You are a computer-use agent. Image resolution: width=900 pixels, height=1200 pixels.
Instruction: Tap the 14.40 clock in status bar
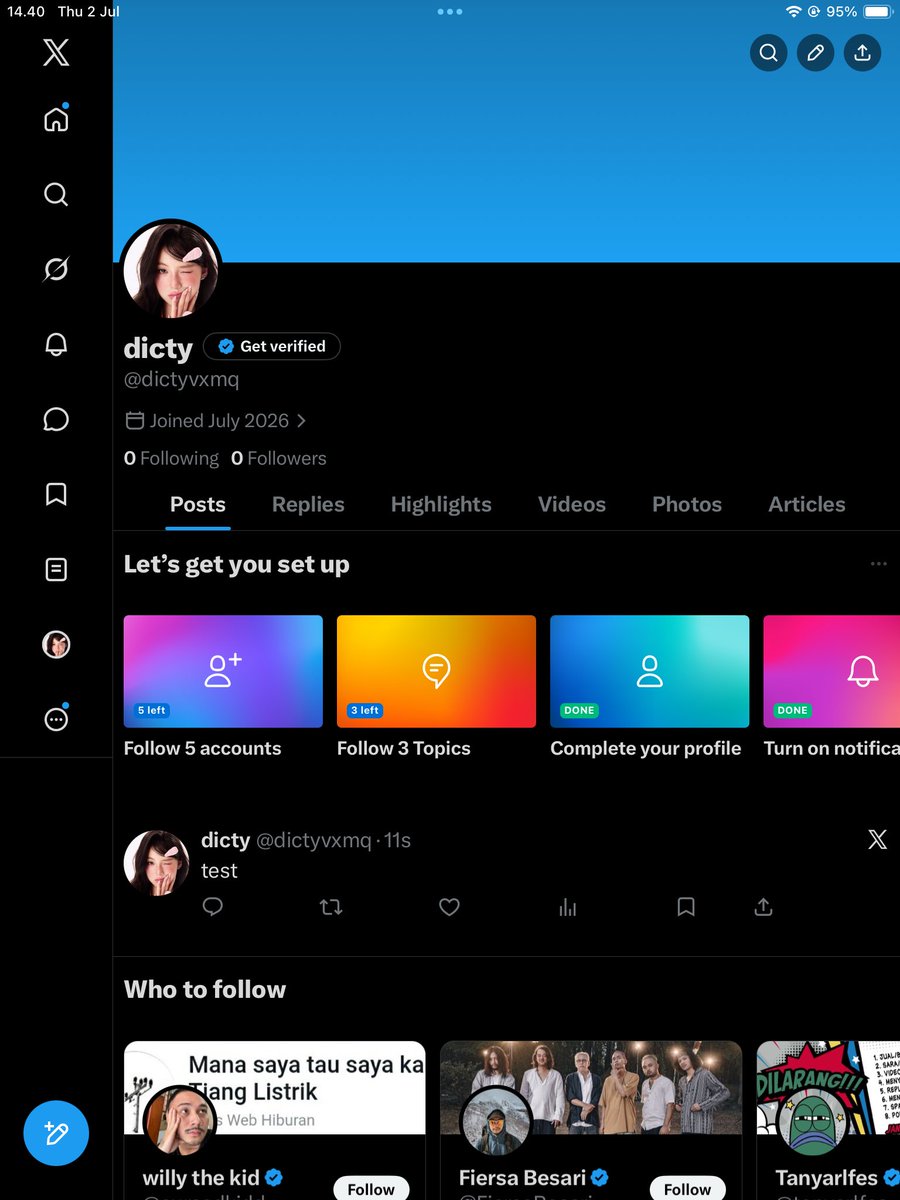point(26,12)
